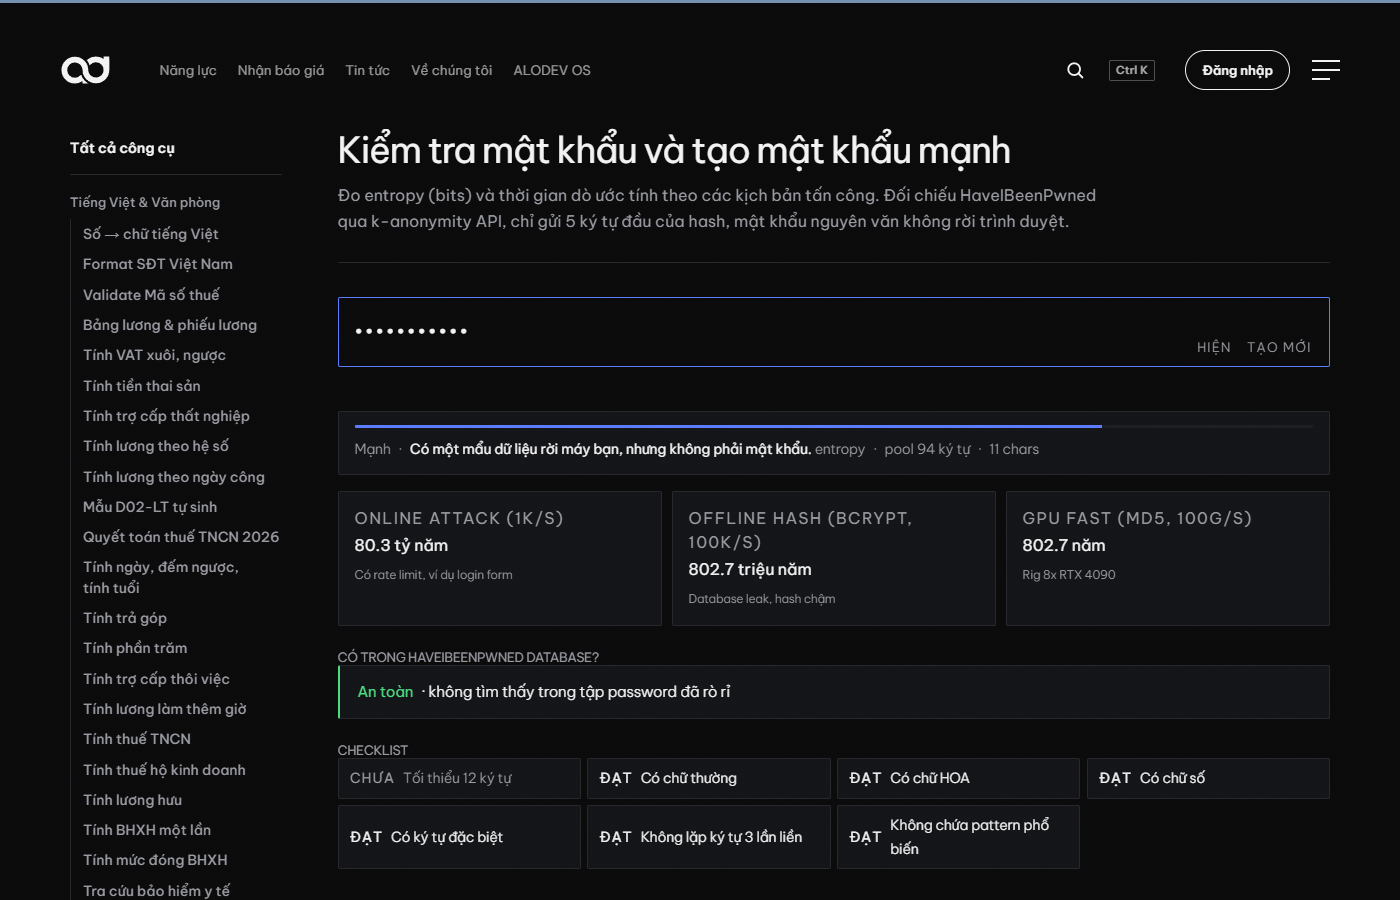This screenshot has height=900, width=1400.
Task: Click the 802.7 triệu năm estimate
Action: [x=750, y=569]
